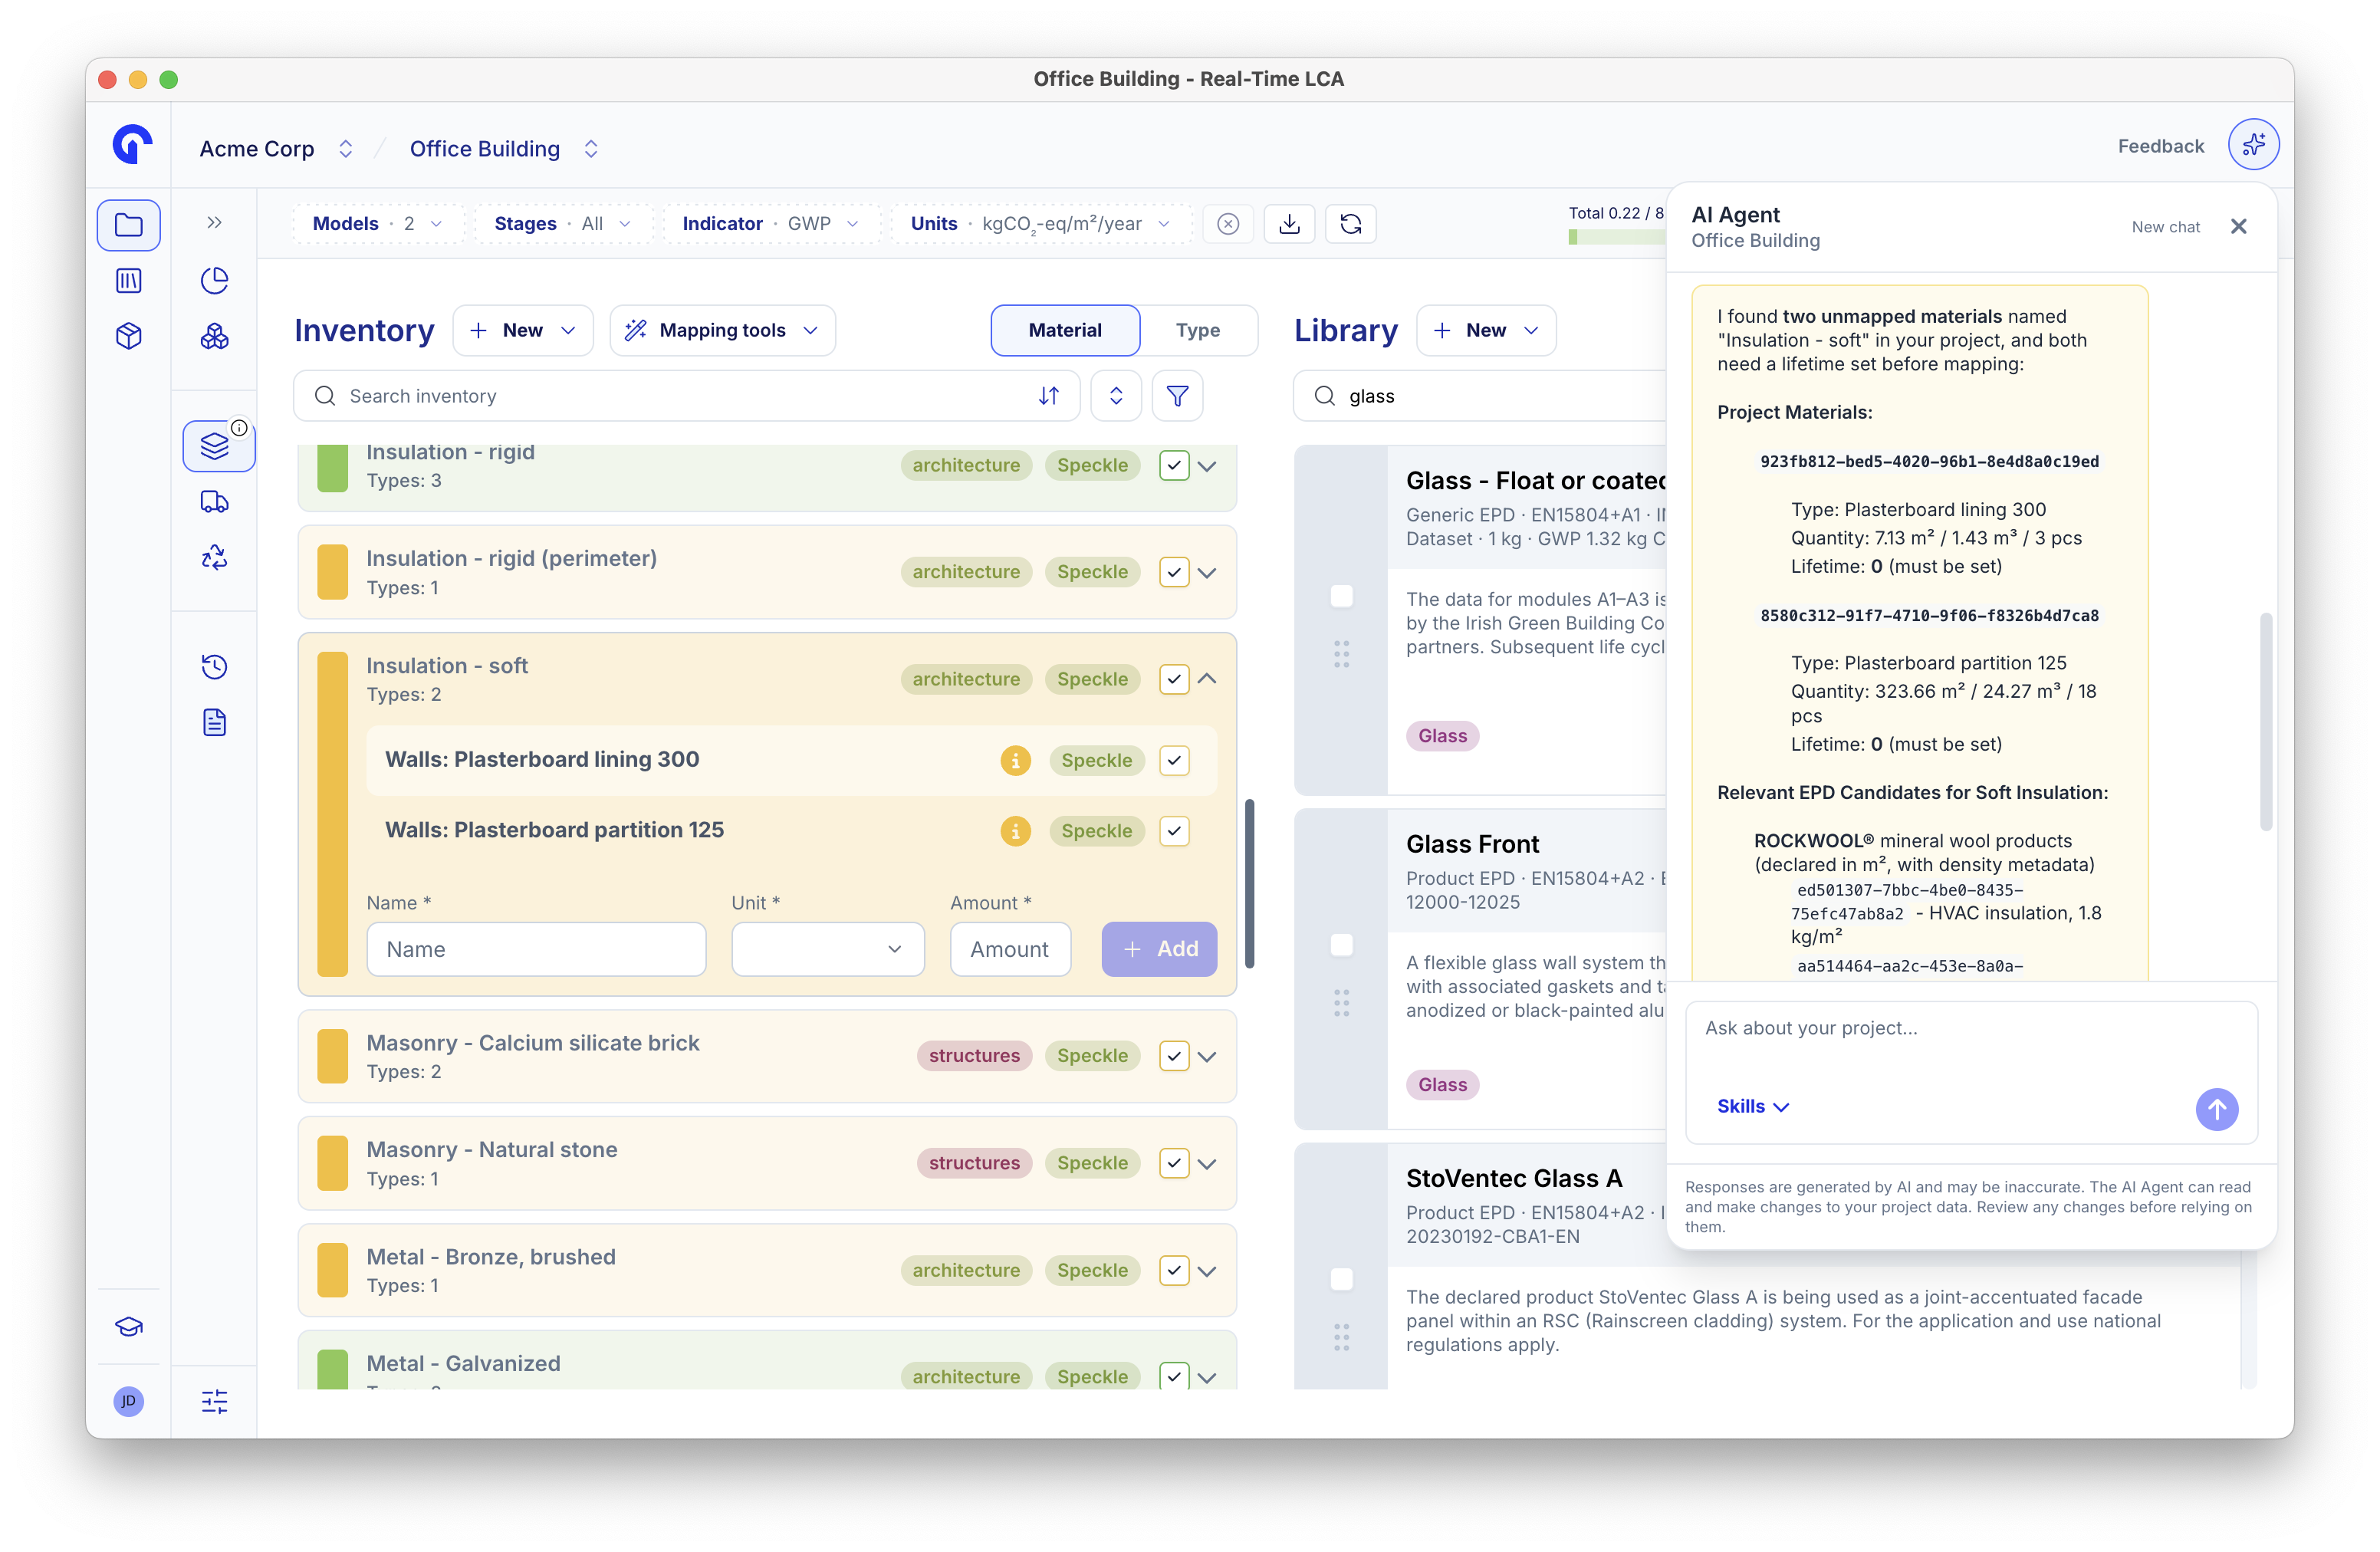Click the folder icon in left sidebar

click(129, 225)
